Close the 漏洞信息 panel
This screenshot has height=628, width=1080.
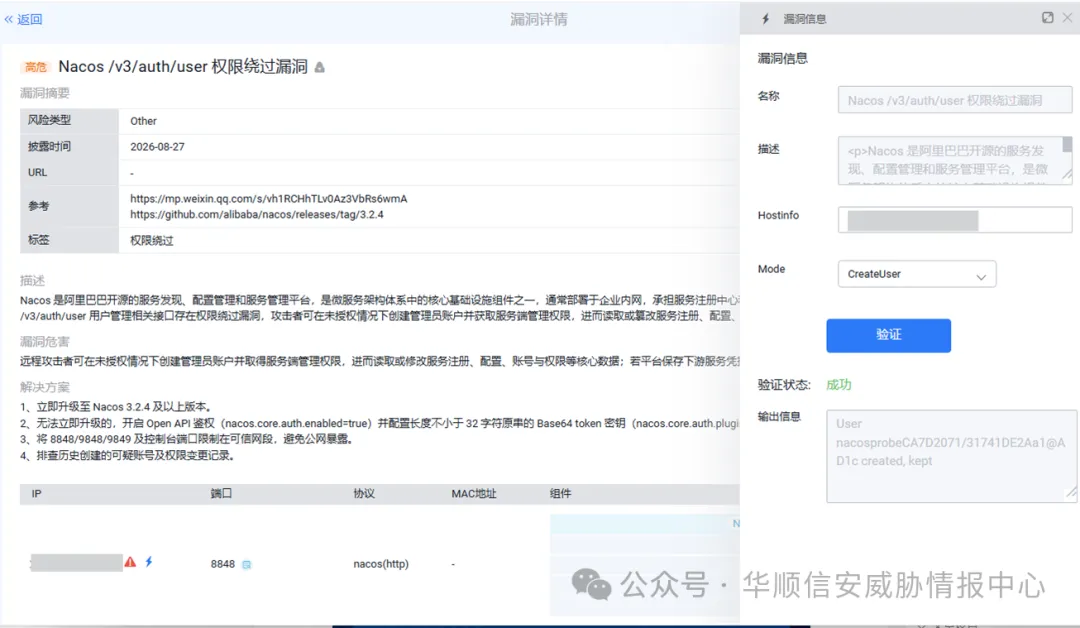(x=1067, y=18)
